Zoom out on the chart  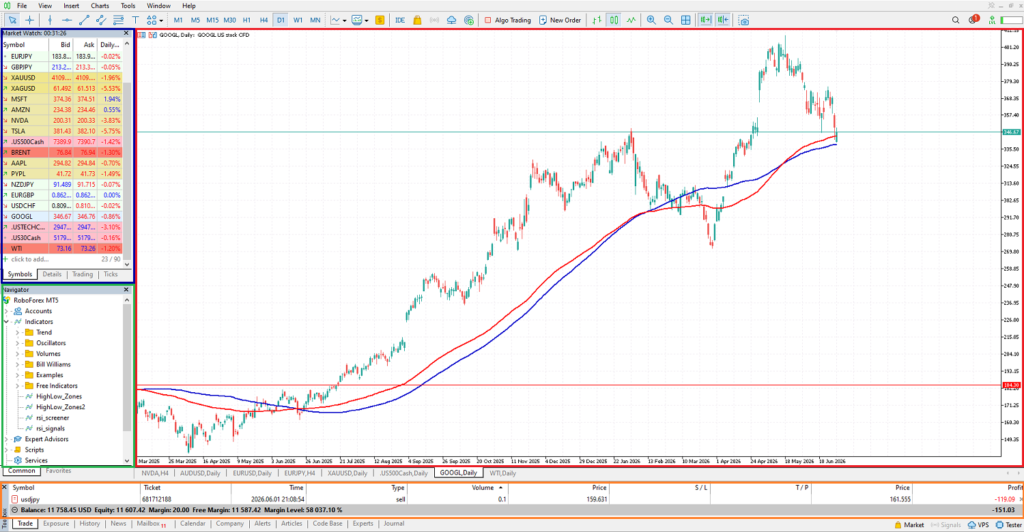(668, 20)
